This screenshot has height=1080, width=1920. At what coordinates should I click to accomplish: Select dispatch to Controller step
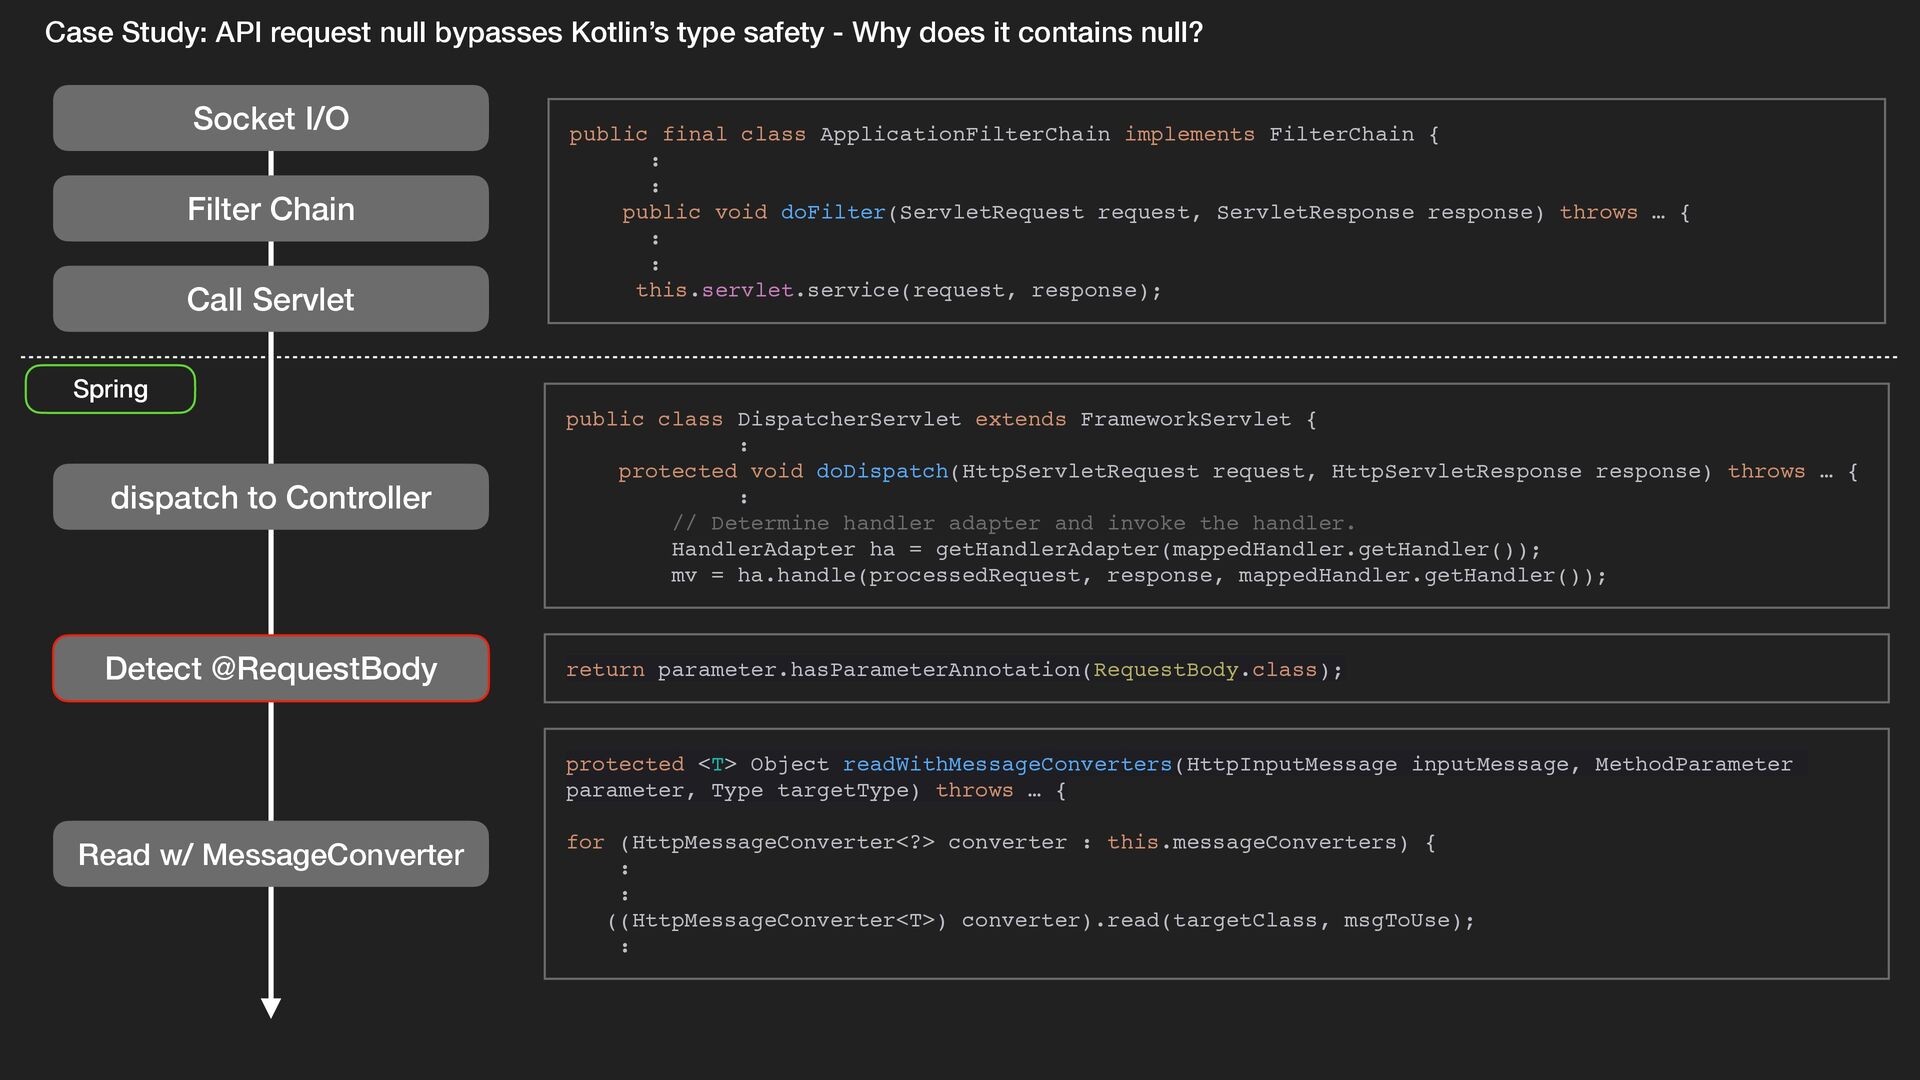pos(270,497)
